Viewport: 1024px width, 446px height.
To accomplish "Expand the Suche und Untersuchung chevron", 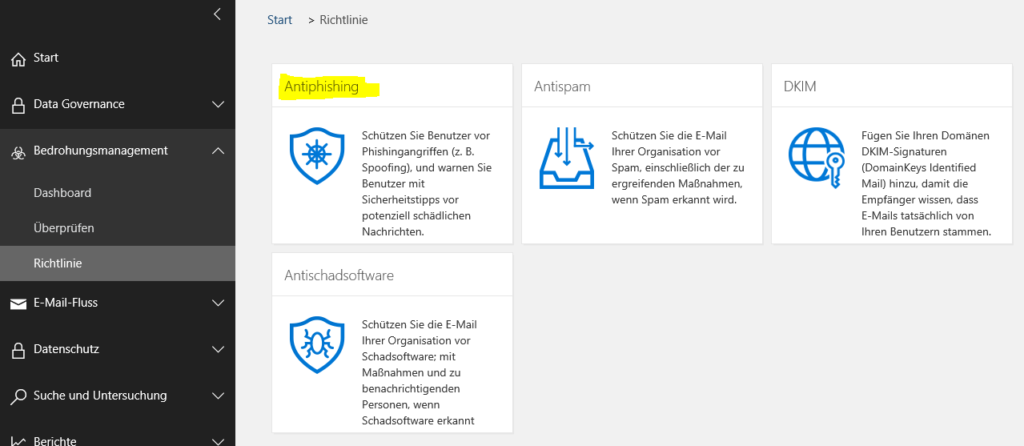I will click(x=218, y=395).
